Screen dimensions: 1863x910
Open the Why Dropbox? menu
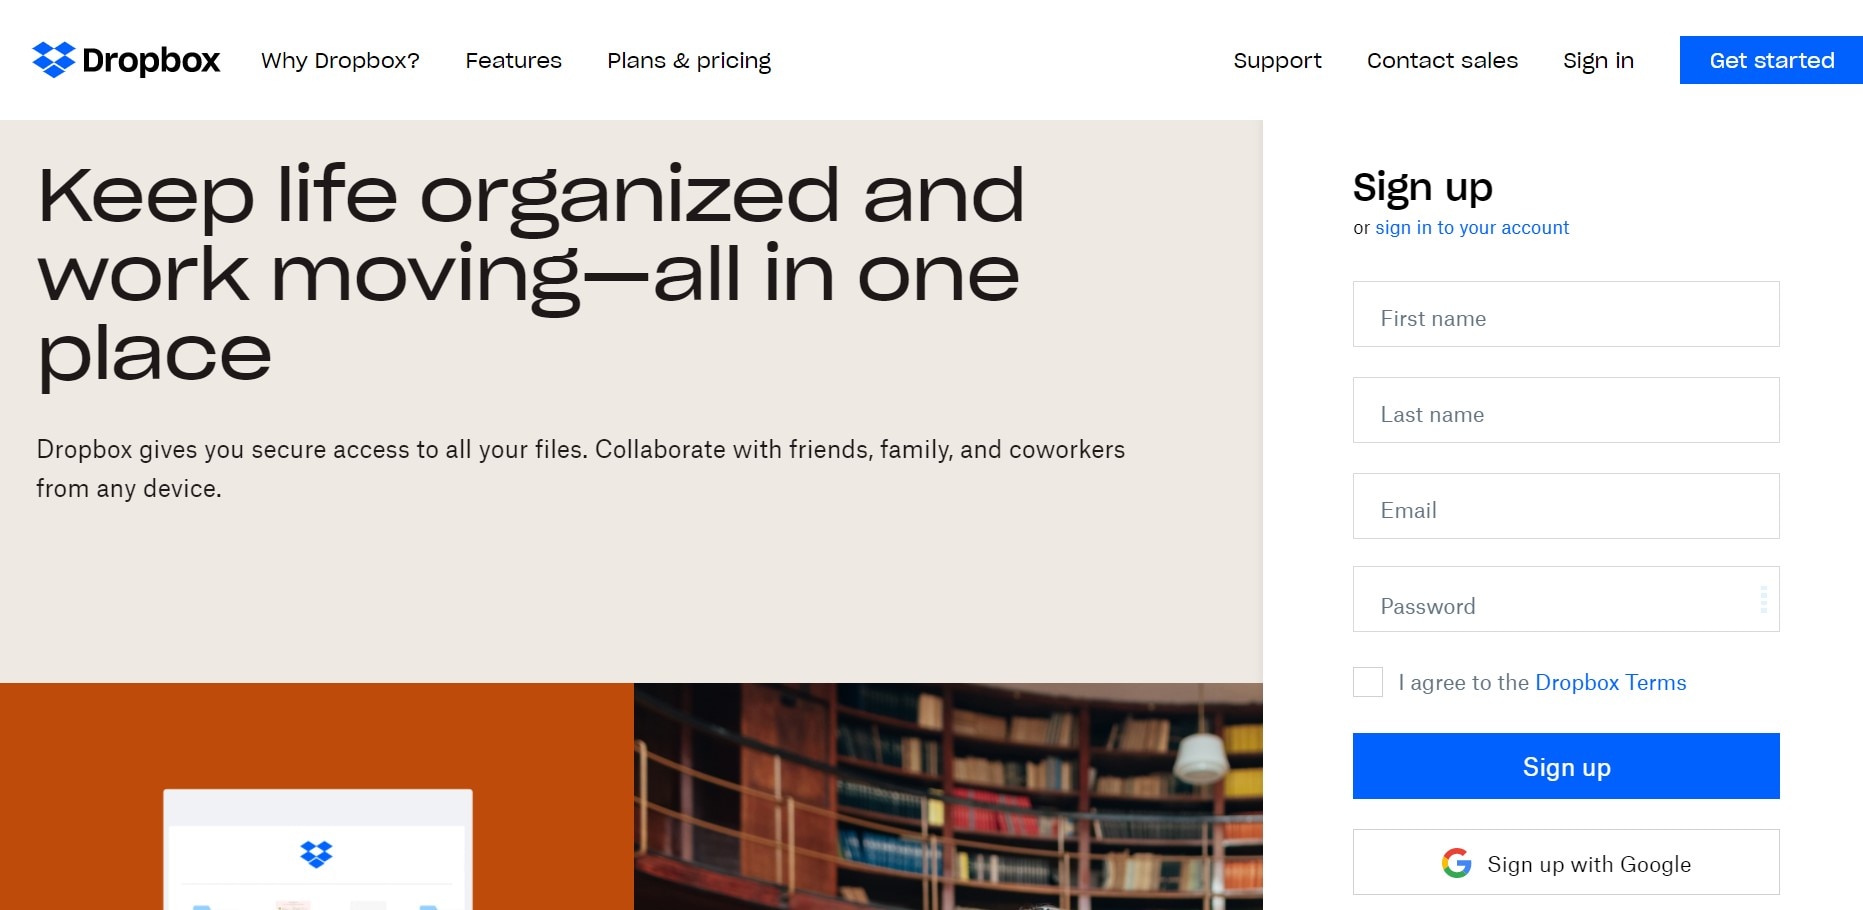click(x=340, y=60)
